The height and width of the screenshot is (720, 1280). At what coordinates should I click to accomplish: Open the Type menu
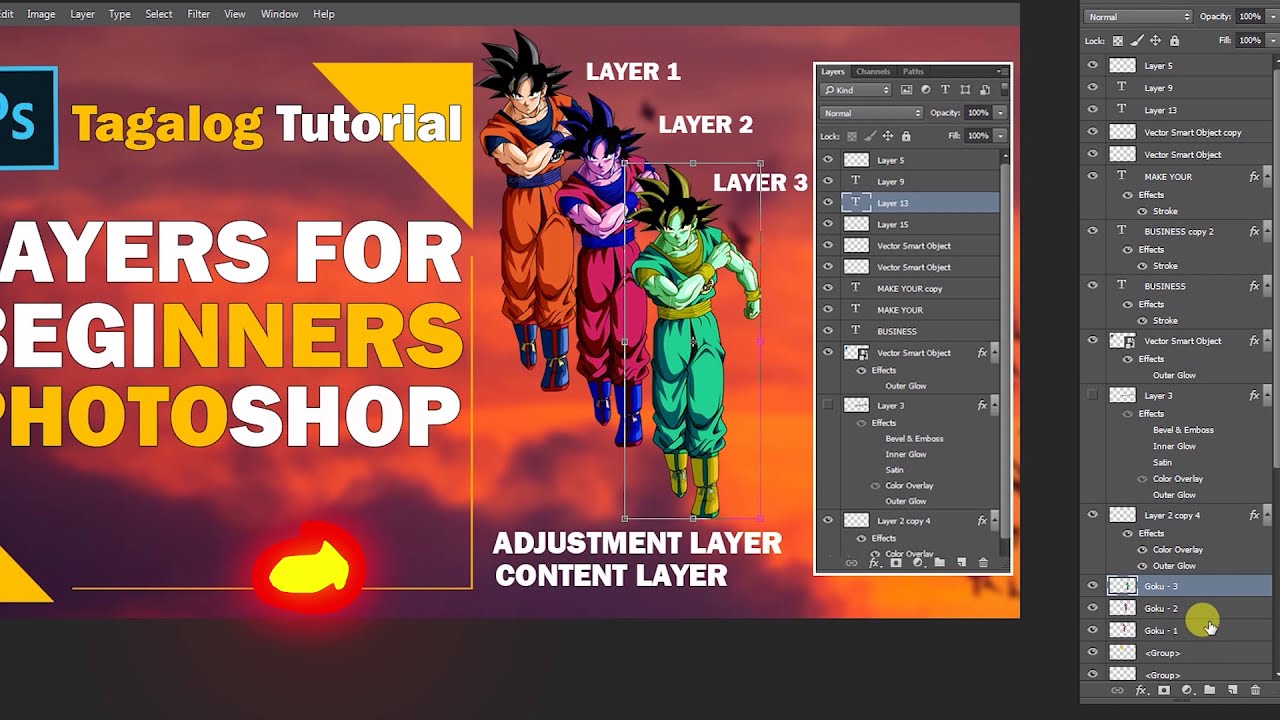point(120,14)
